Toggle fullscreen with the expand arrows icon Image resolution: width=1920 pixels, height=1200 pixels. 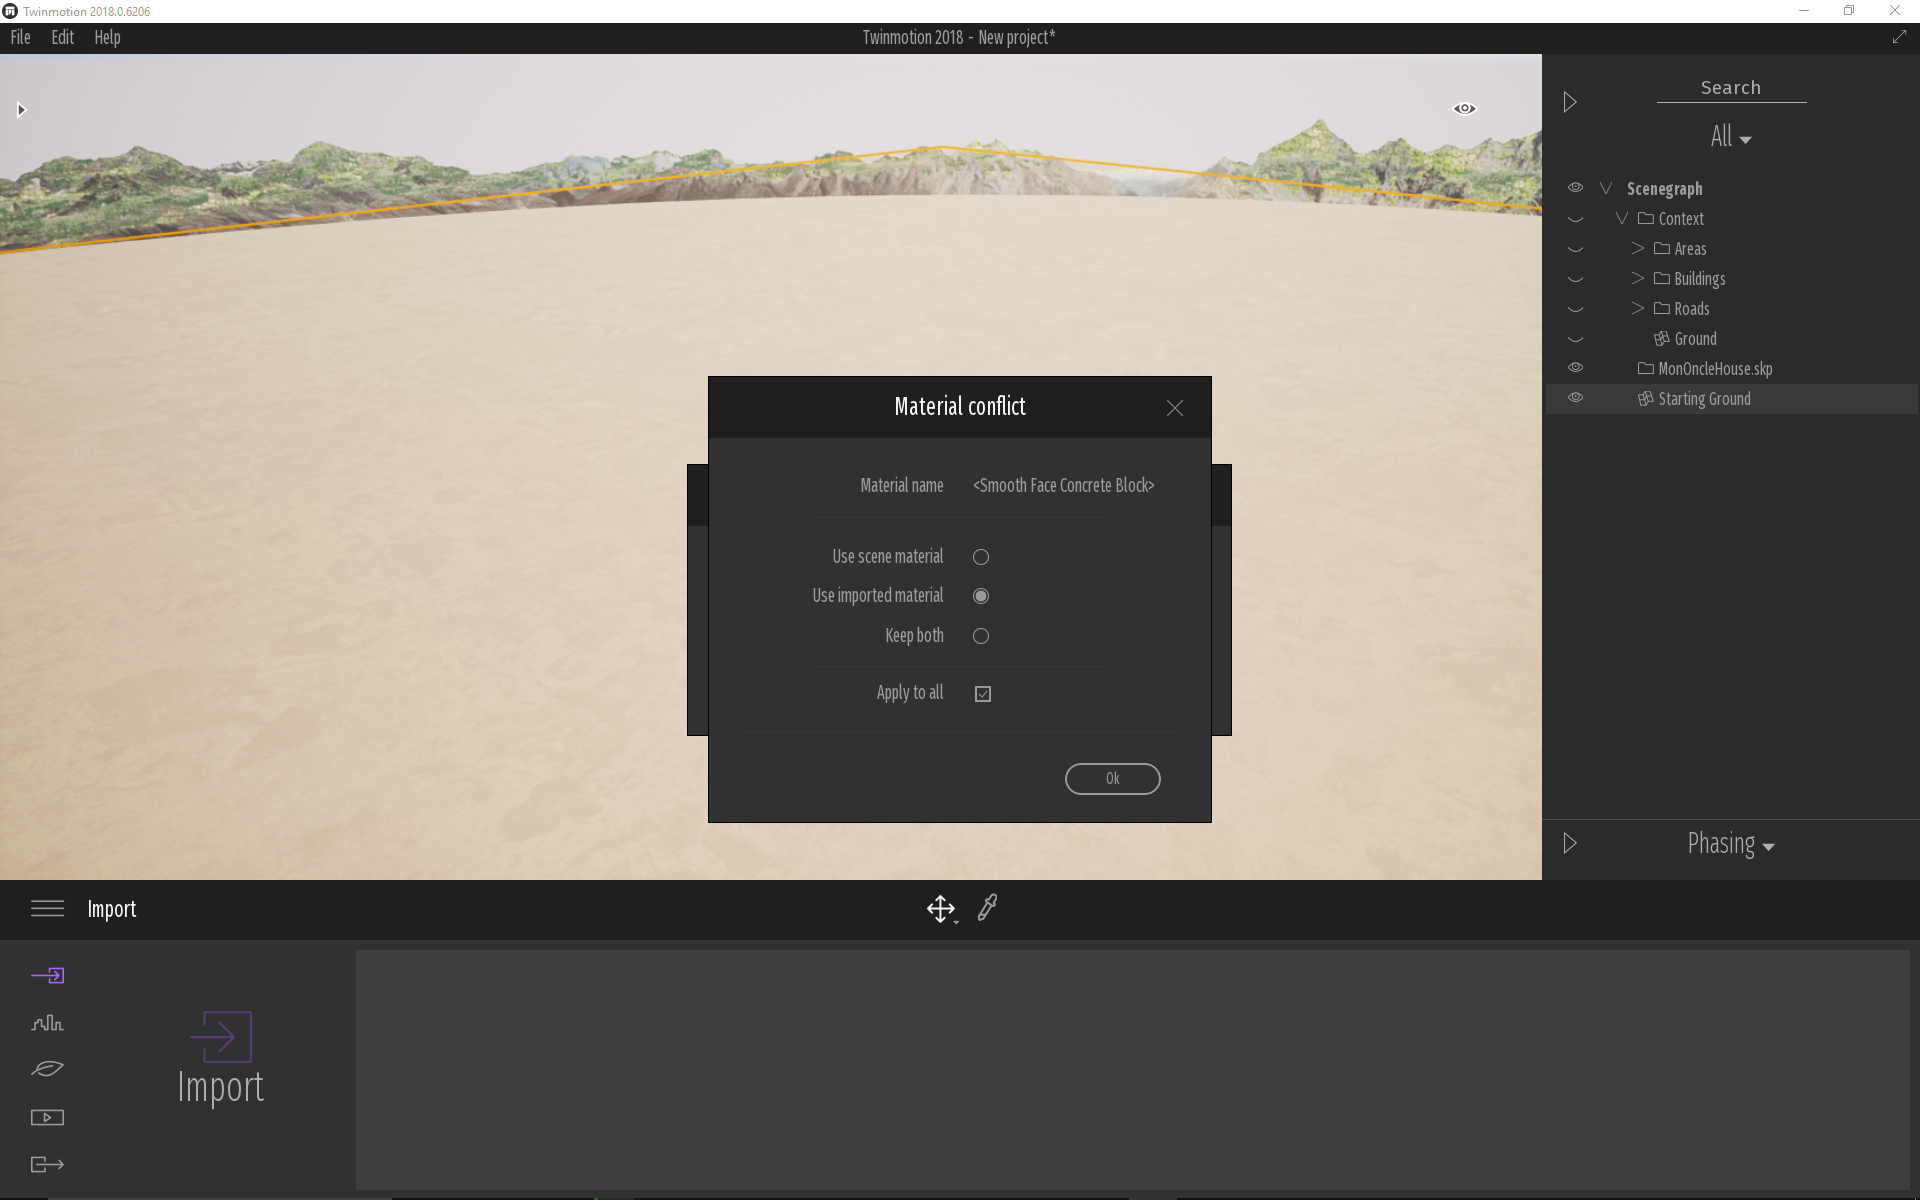(1899, 37)
